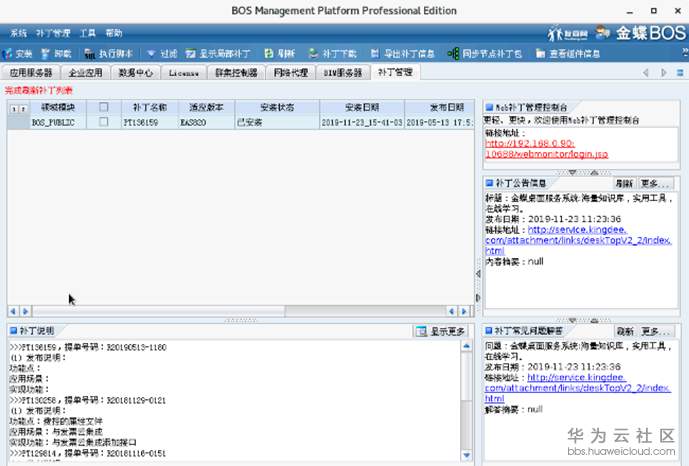This screenshot has height=466, width=689.
Task: Click down arrow of 补丁说明 scrollbar
Action: tap(466, 455)
